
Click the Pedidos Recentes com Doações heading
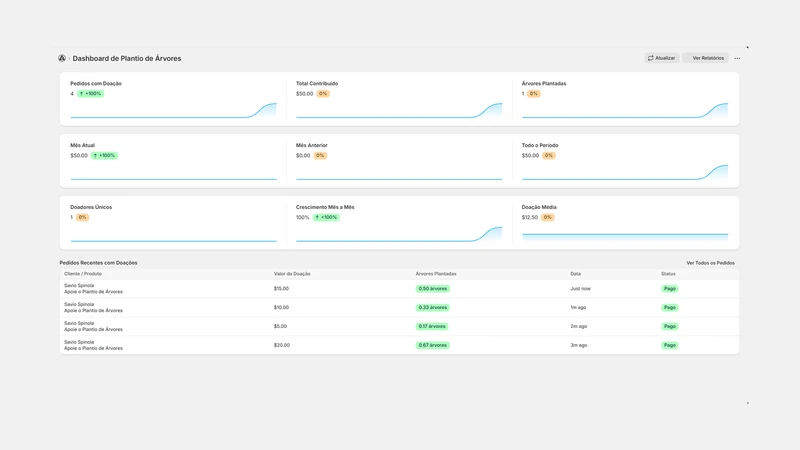coord(98,263)
